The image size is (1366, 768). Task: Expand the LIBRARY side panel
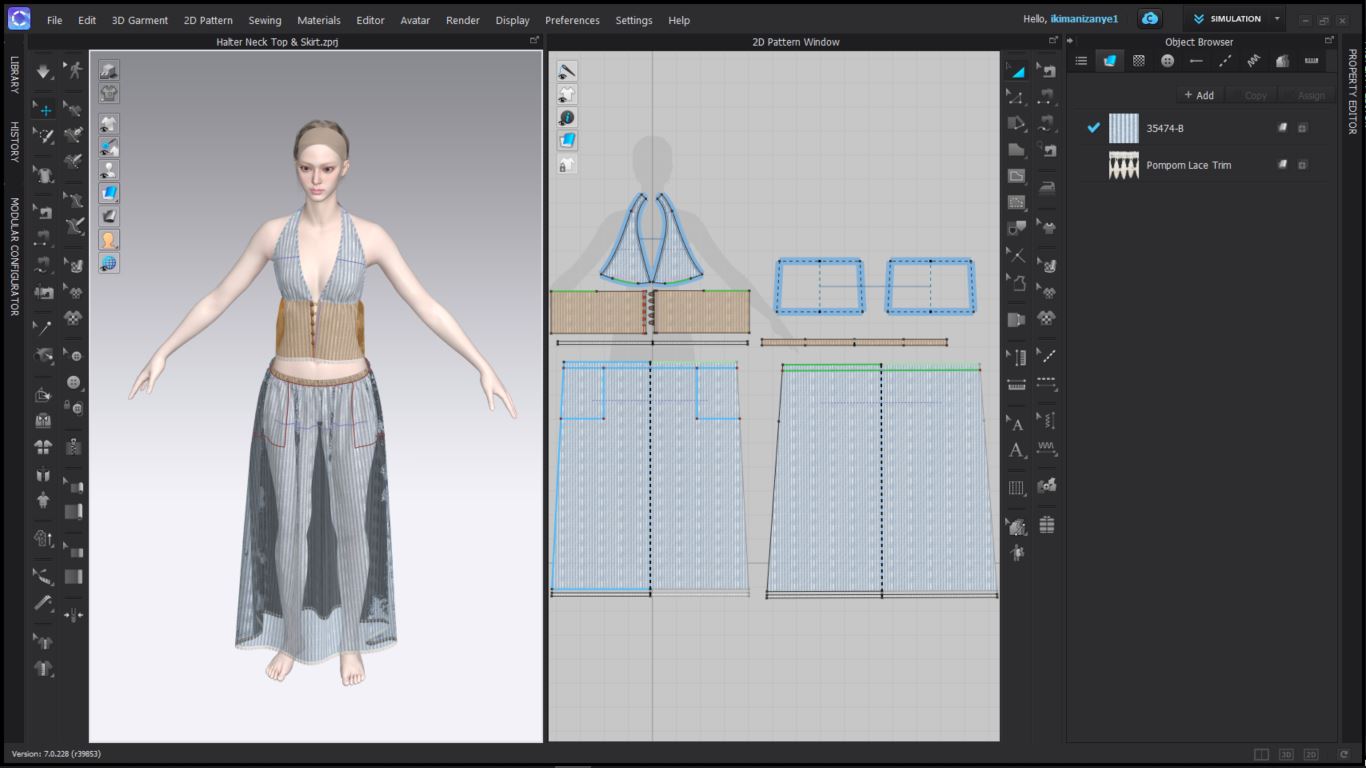pyautogui.click(x=14, y=75)
